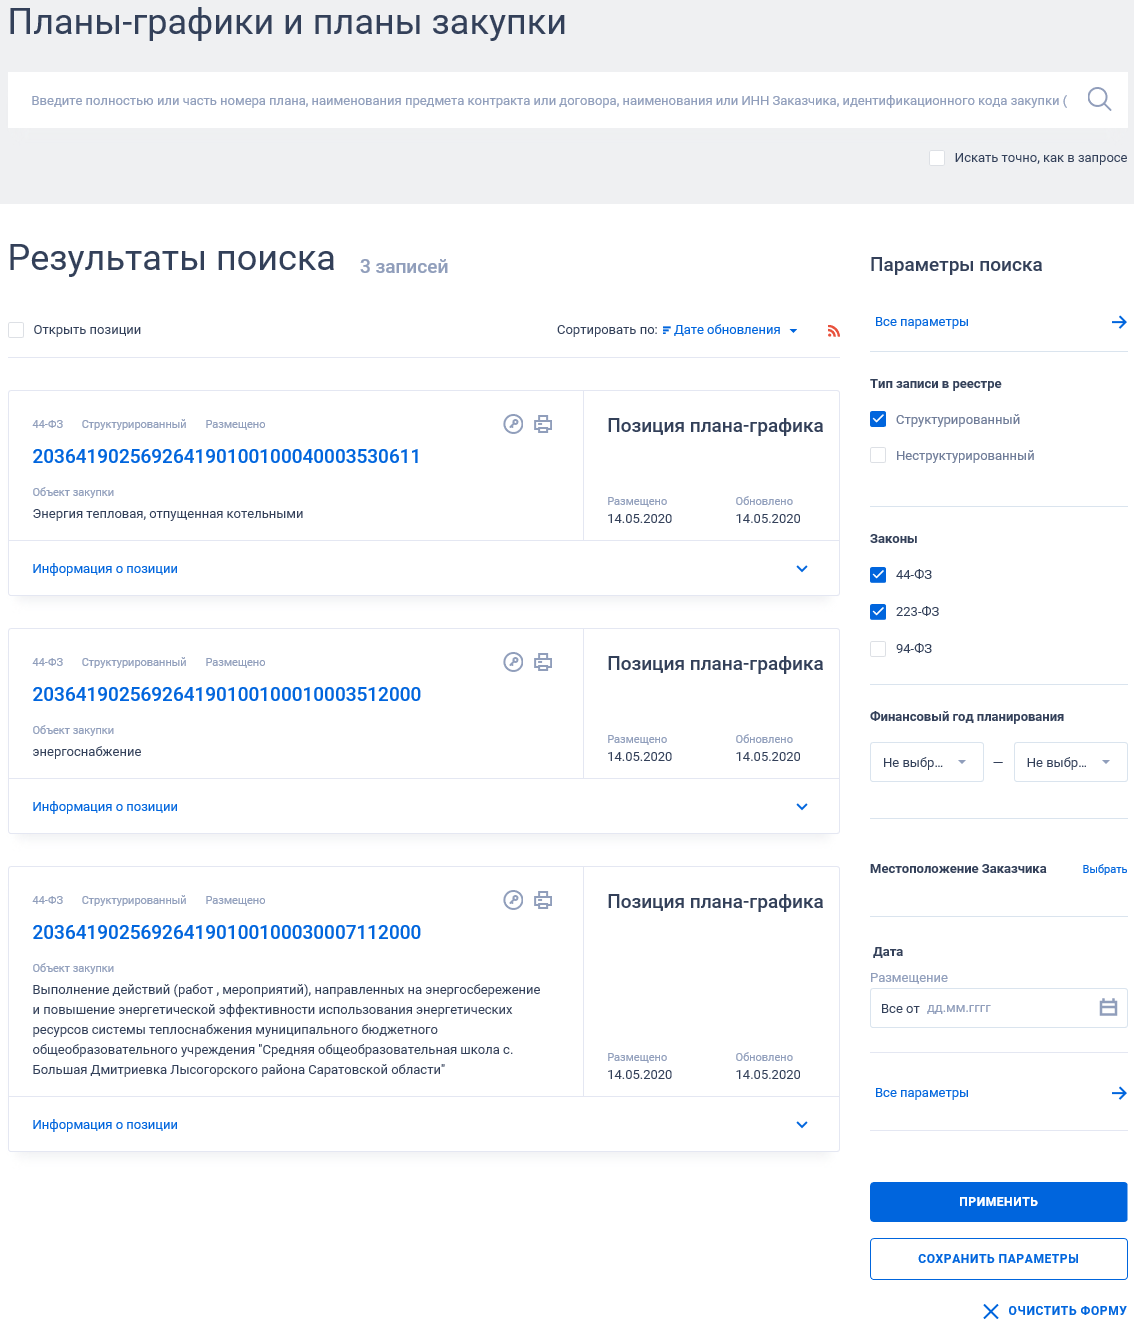Viewport: 1136px width, 1334px height.
Task: Click the magnifier search icon
Action: click(1099, 99)
